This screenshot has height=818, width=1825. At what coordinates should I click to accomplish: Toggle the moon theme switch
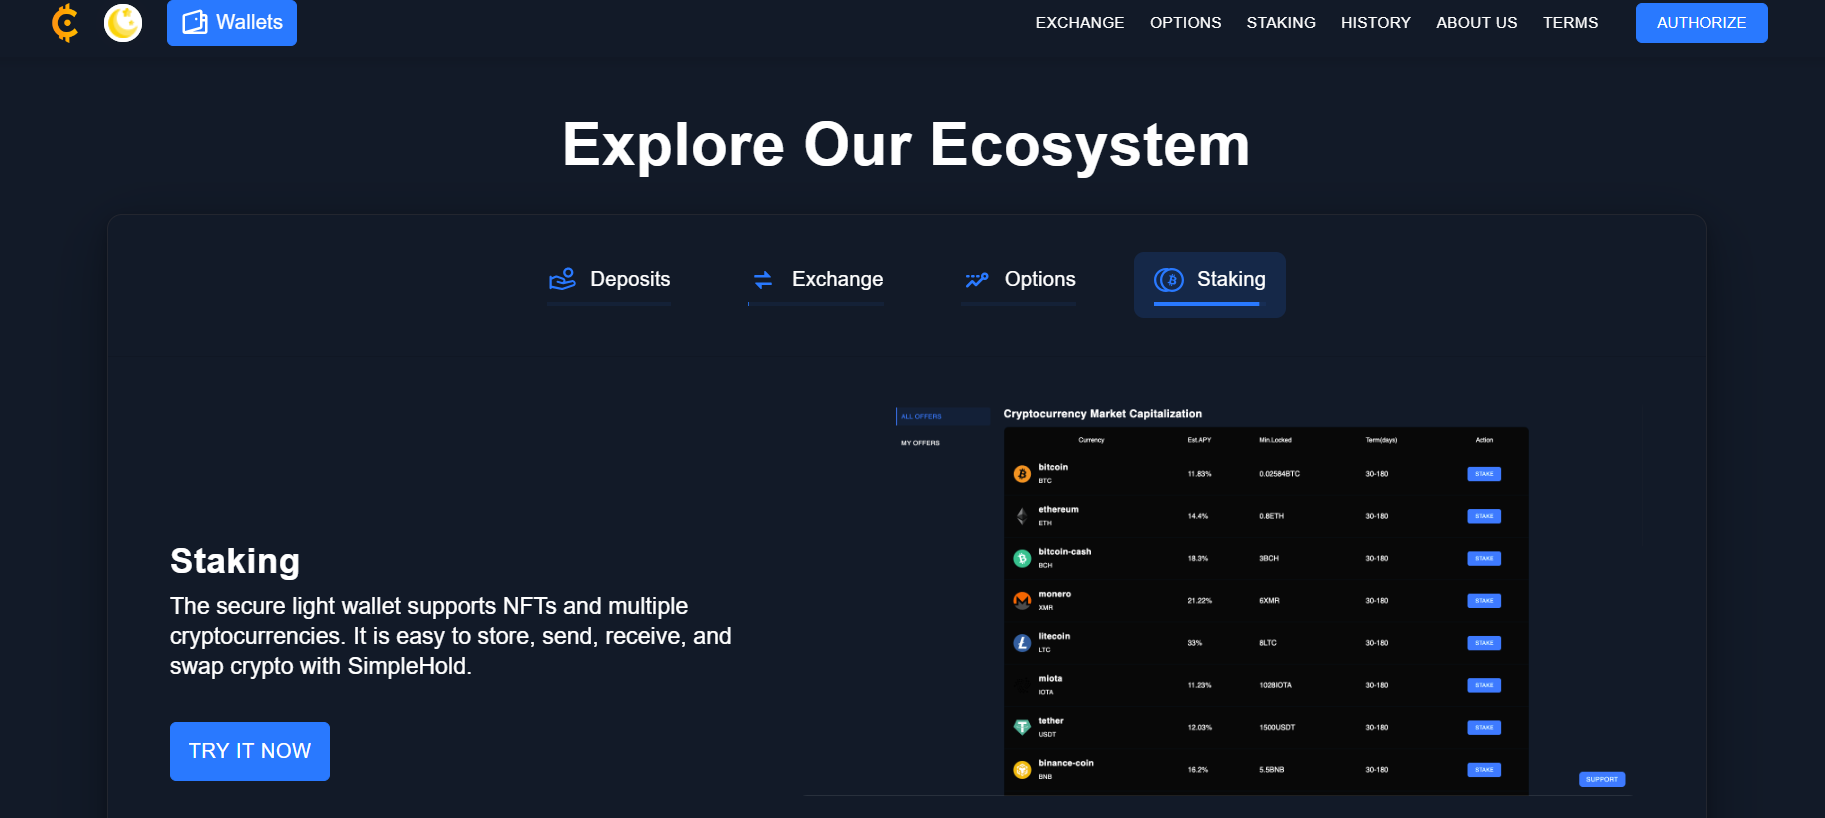coord(123,22)
